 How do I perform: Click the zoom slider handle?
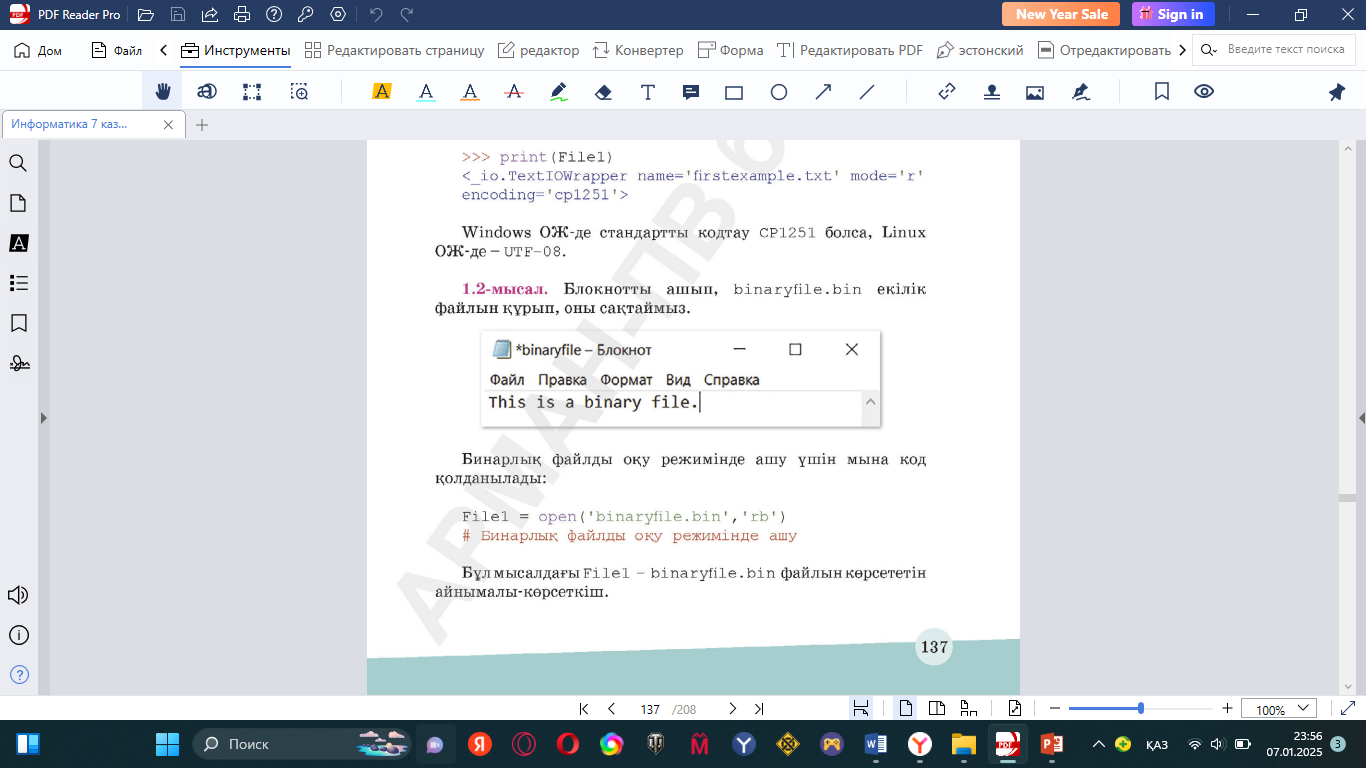click(x=1141, y=708)
